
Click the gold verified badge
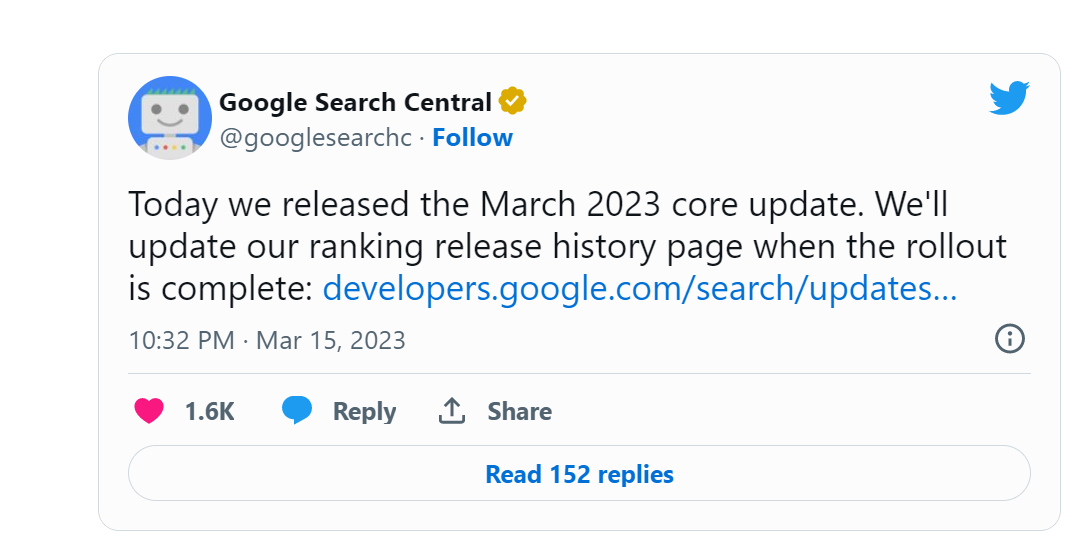(x=513, y=101)
